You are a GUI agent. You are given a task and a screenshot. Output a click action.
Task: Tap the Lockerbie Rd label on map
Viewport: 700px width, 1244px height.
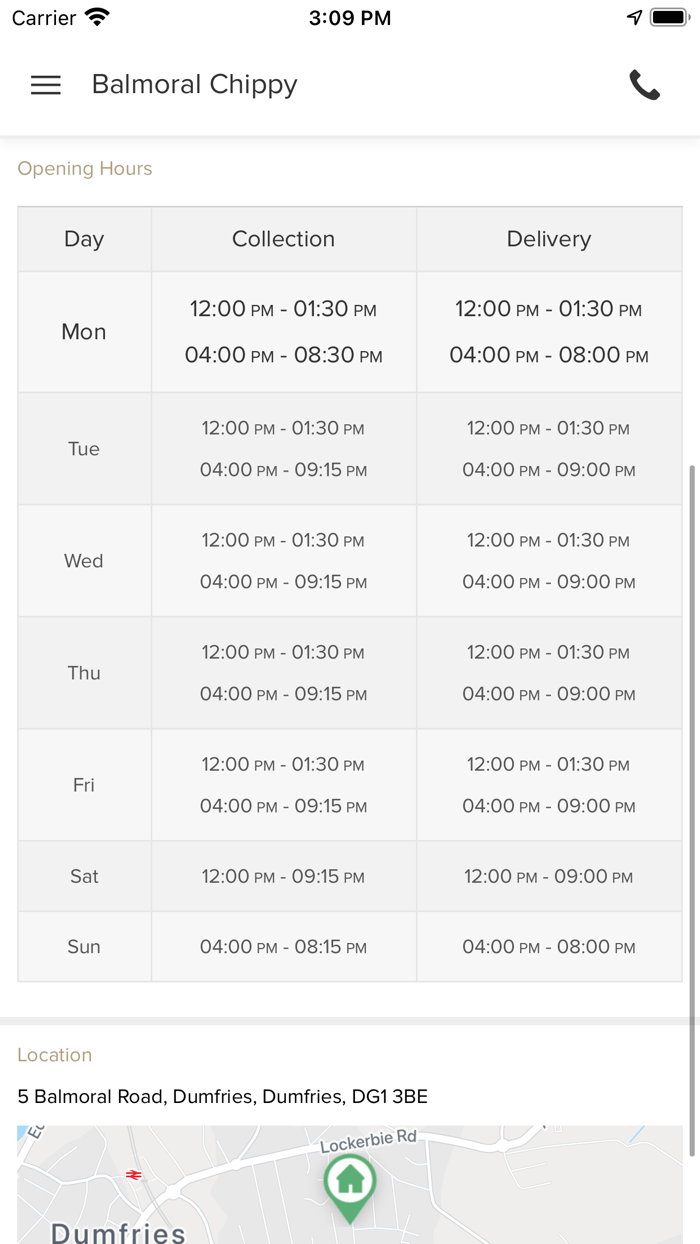367,1142
